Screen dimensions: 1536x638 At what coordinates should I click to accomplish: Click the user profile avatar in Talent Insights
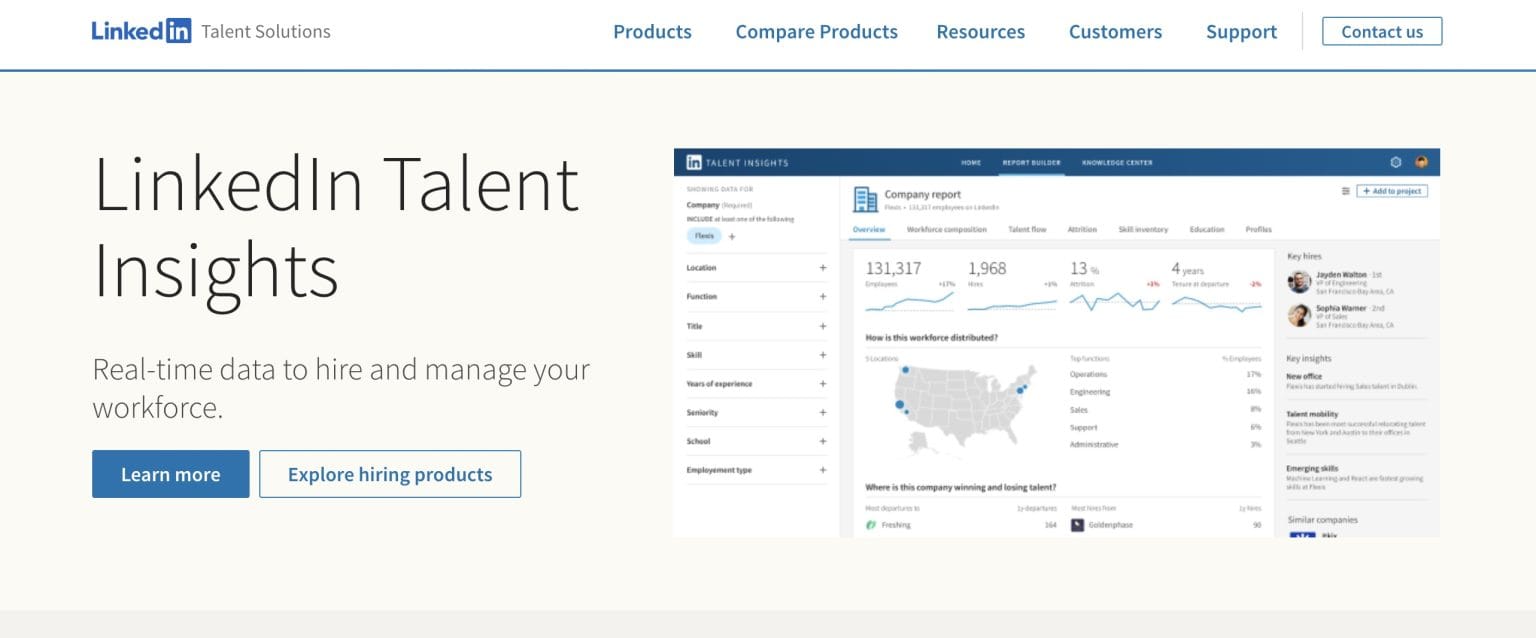coord(1421,162)
